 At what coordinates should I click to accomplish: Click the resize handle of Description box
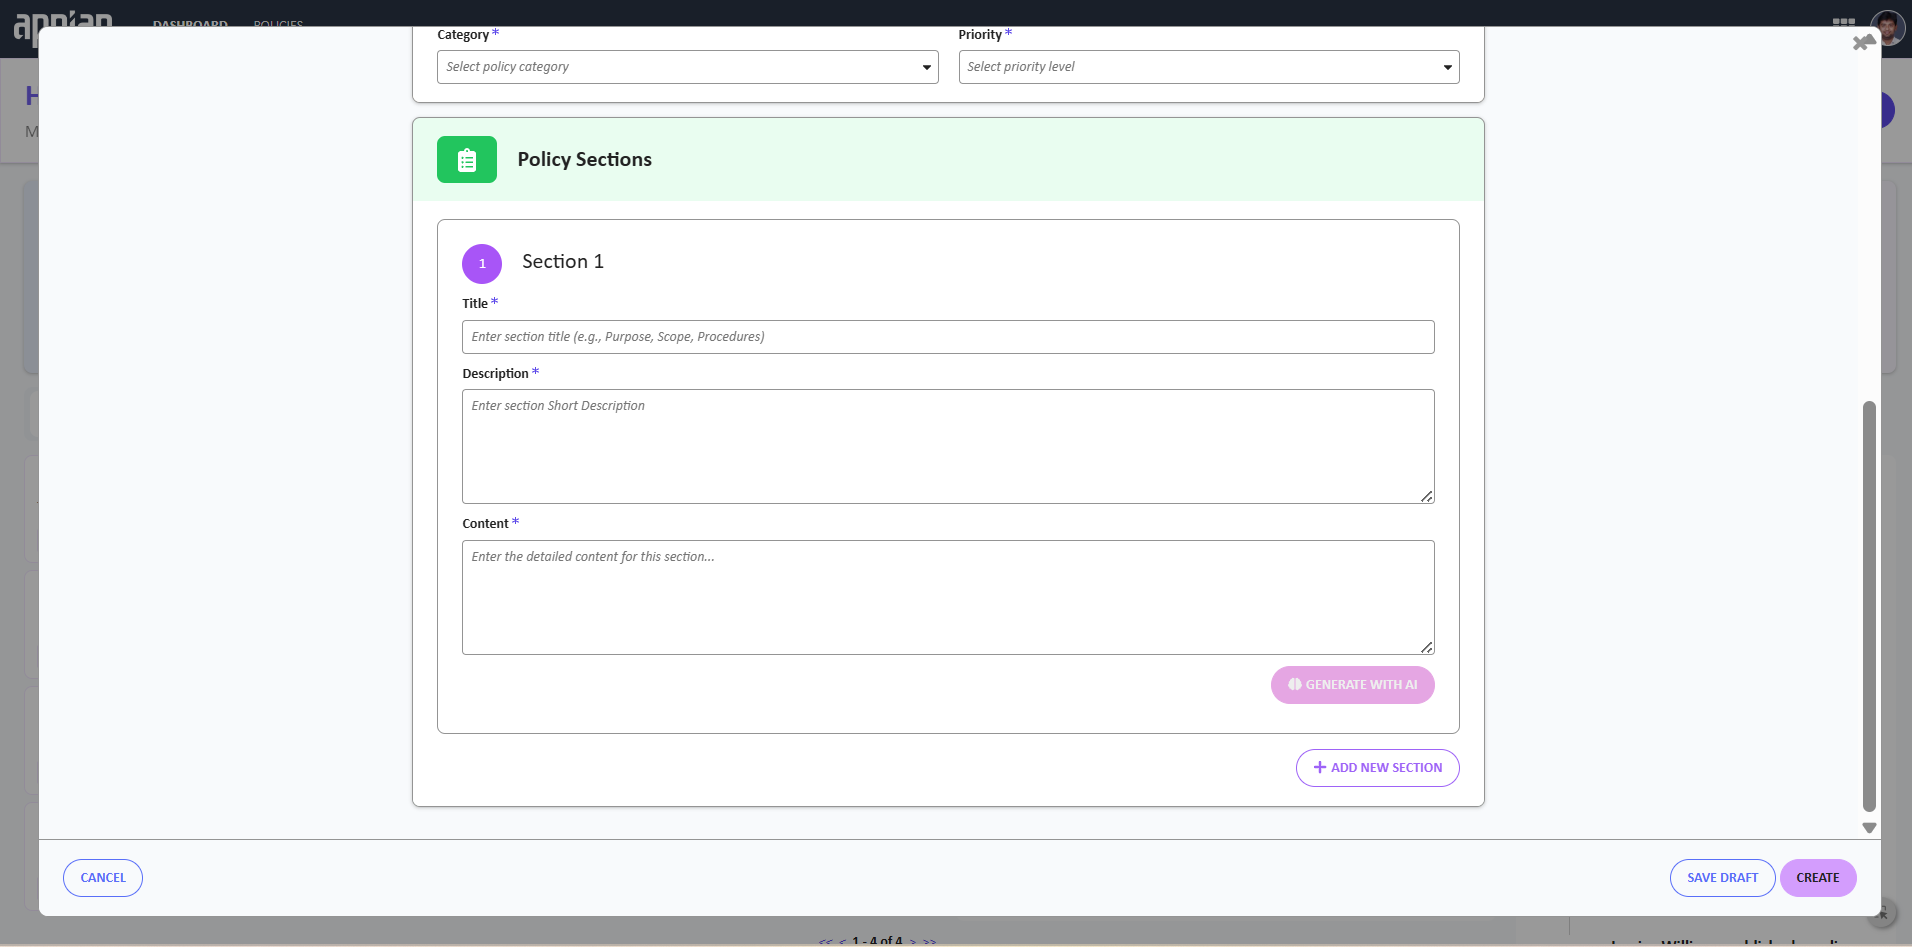pyautogui.click(x=1426, y=496)
